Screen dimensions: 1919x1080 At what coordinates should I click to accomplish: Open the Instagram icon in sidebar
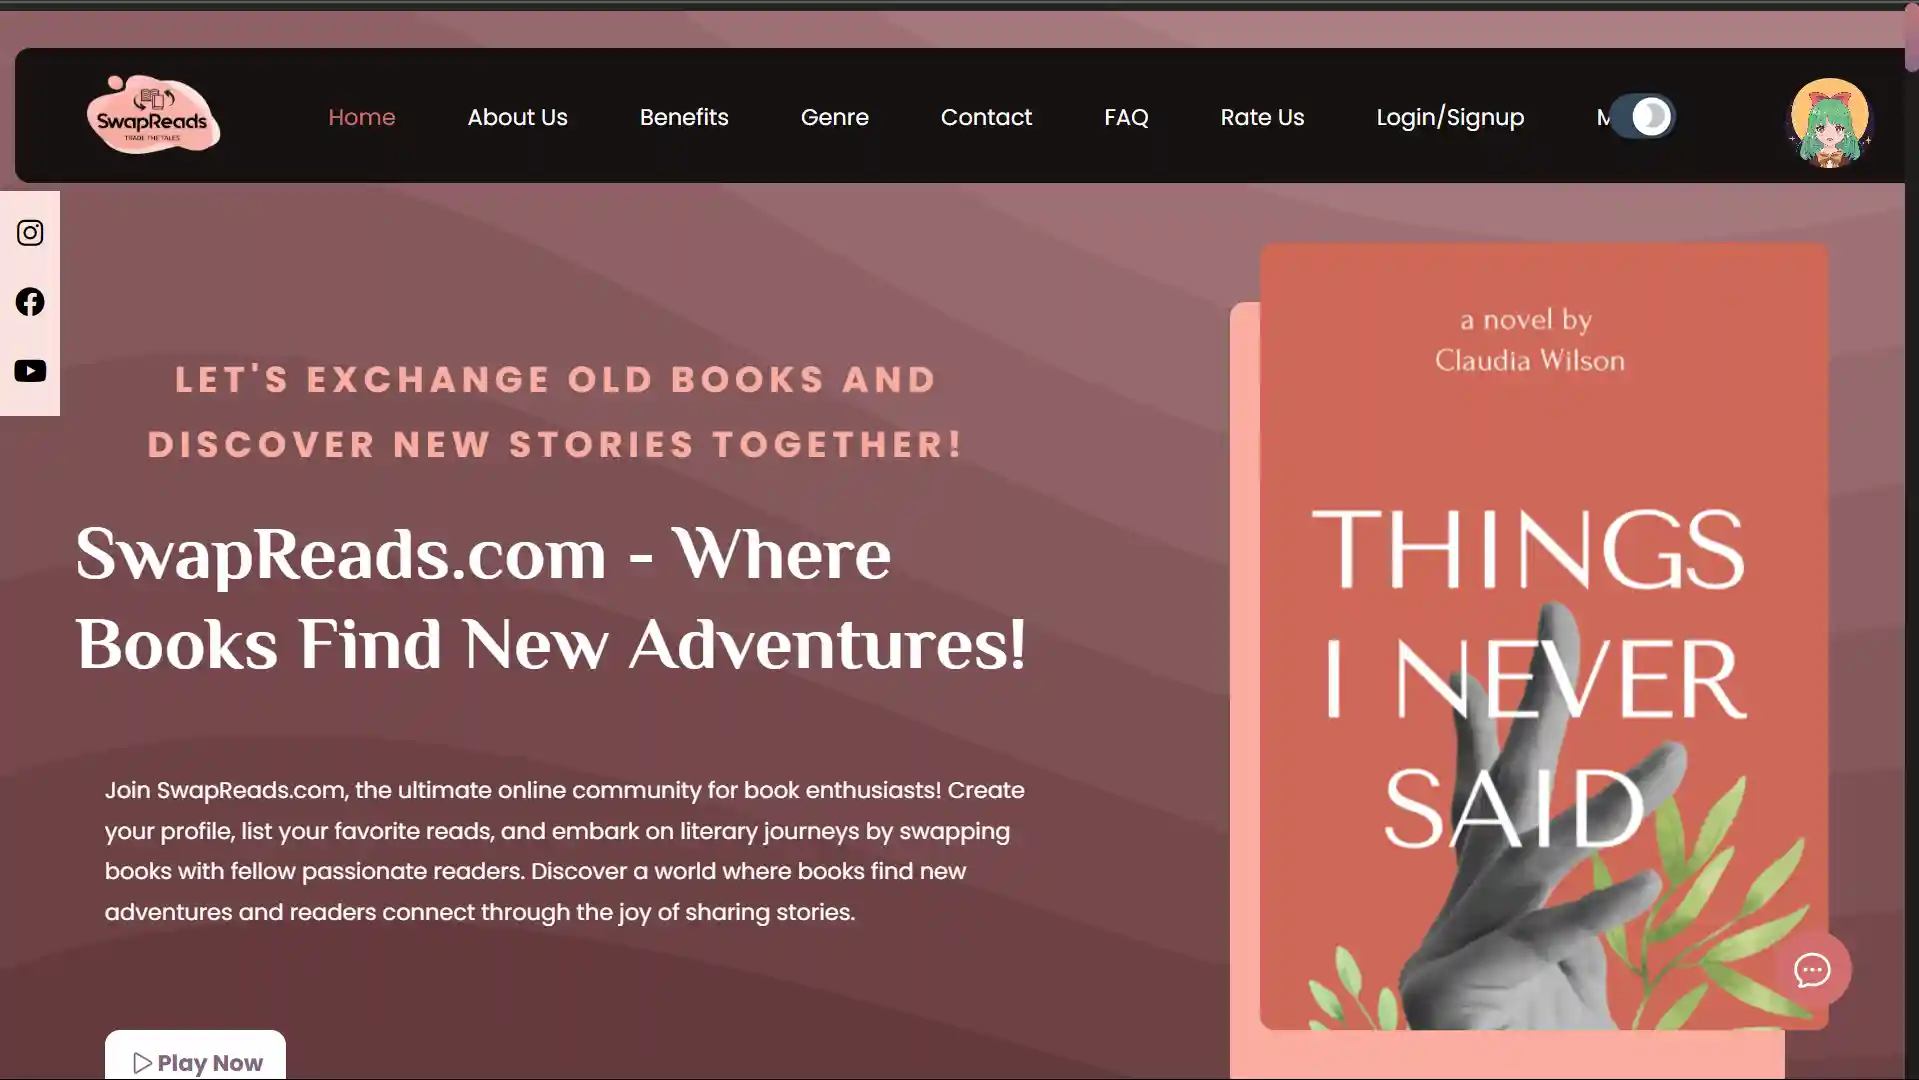30,233
